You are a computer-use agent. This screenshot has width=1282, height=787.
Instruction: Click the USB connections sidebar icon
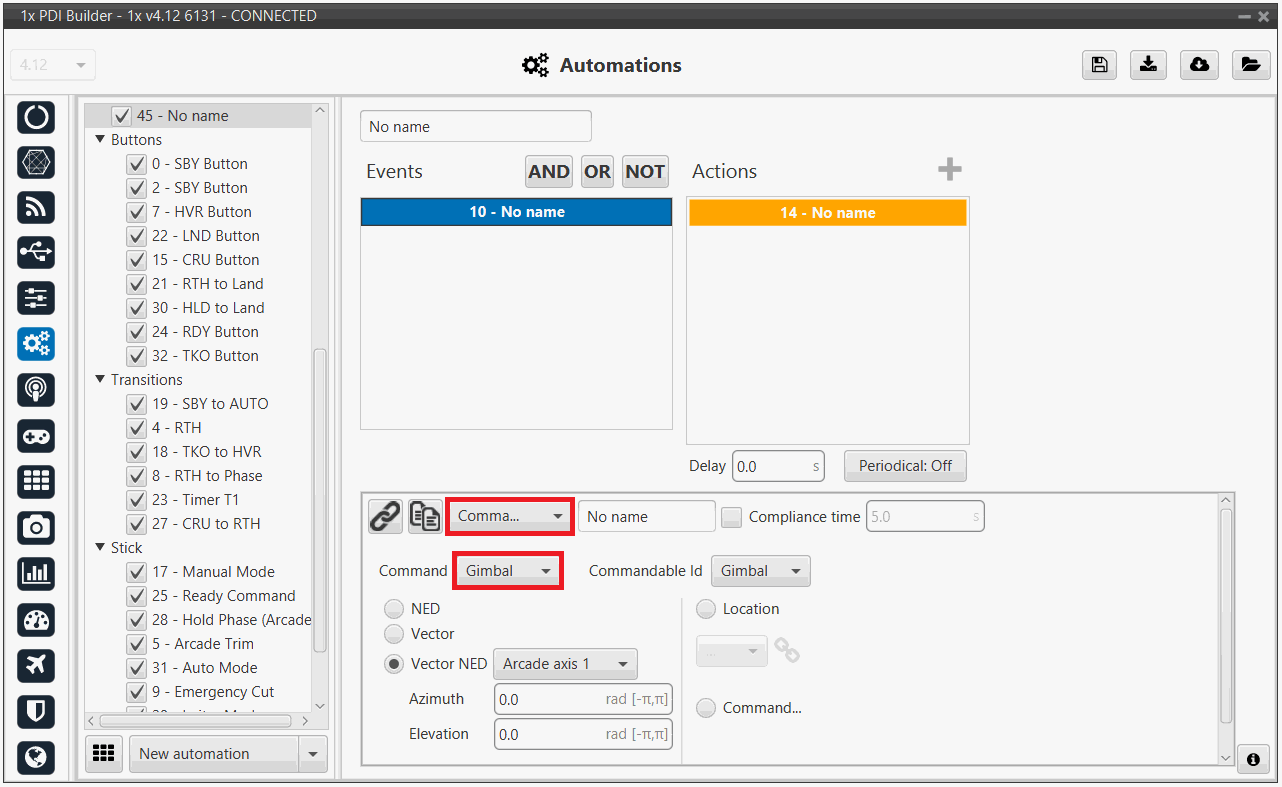36,252
